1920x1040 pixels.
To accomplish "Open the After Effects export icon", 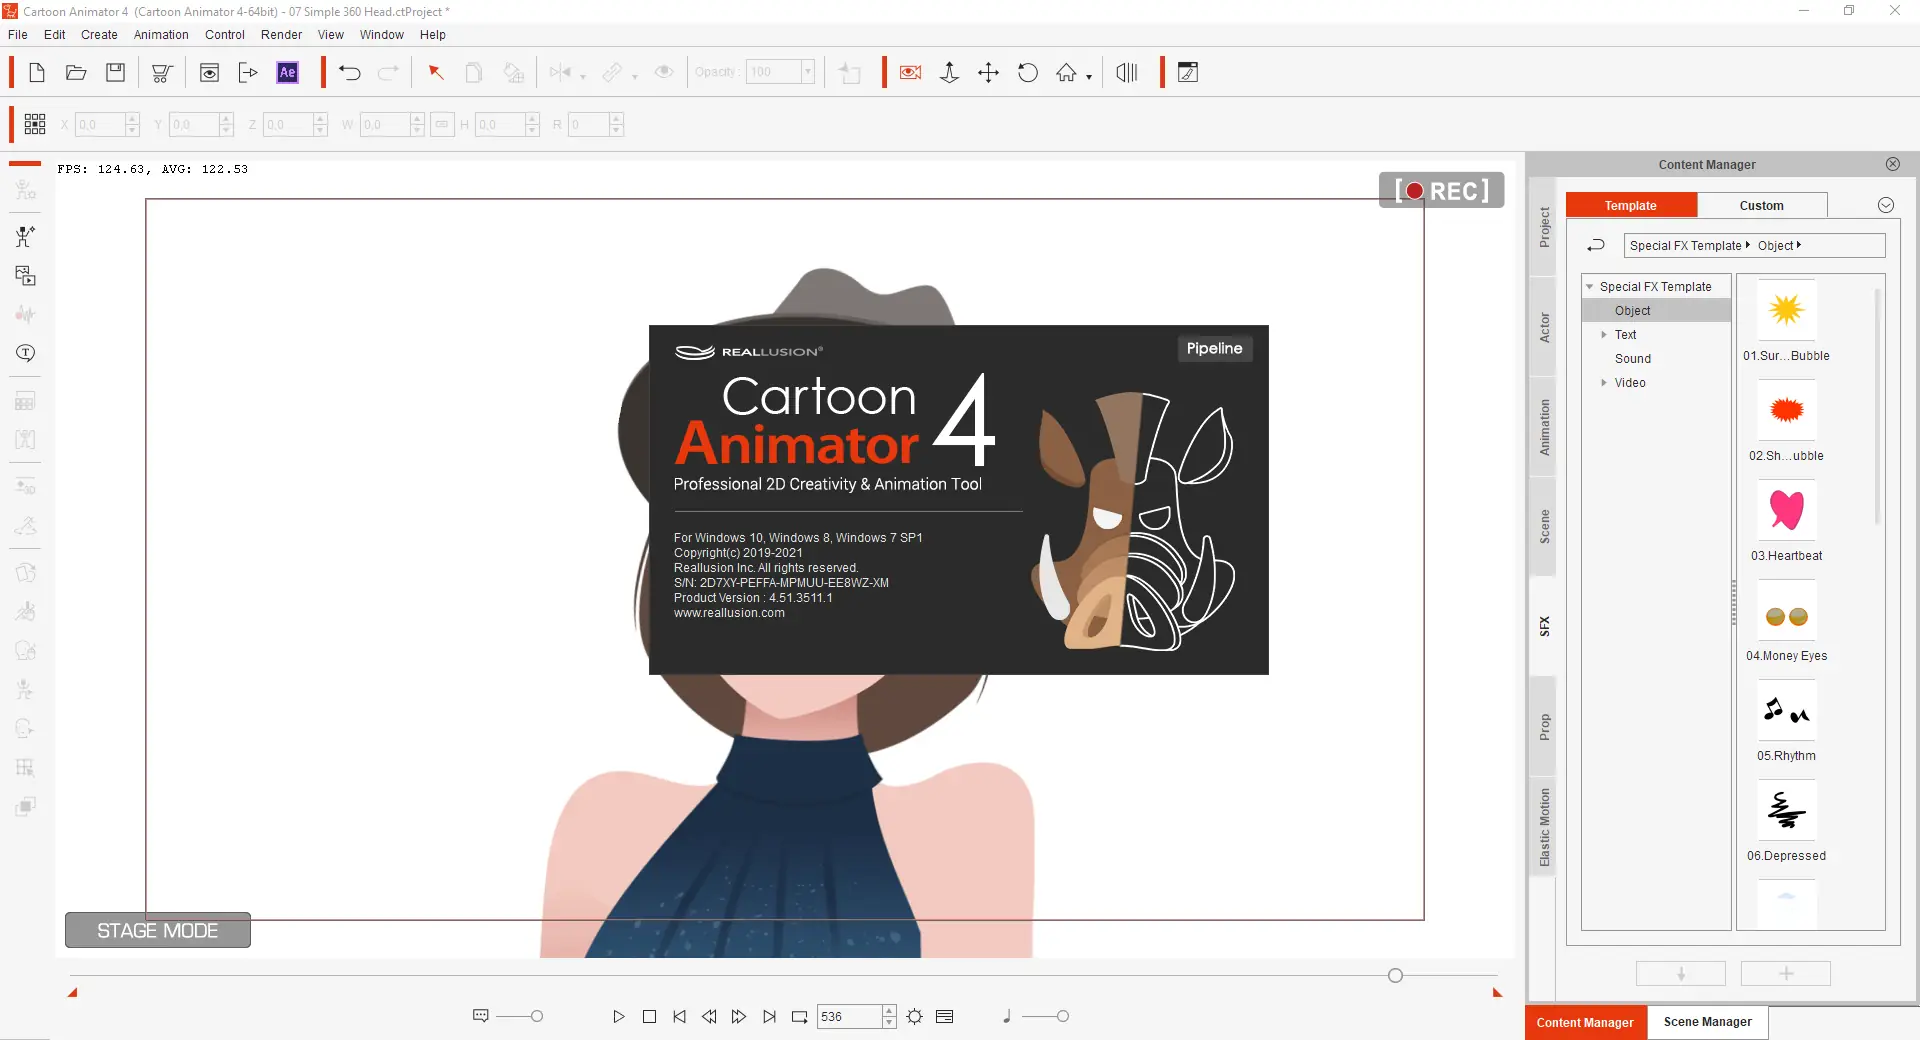I will [x=287, y=72].
